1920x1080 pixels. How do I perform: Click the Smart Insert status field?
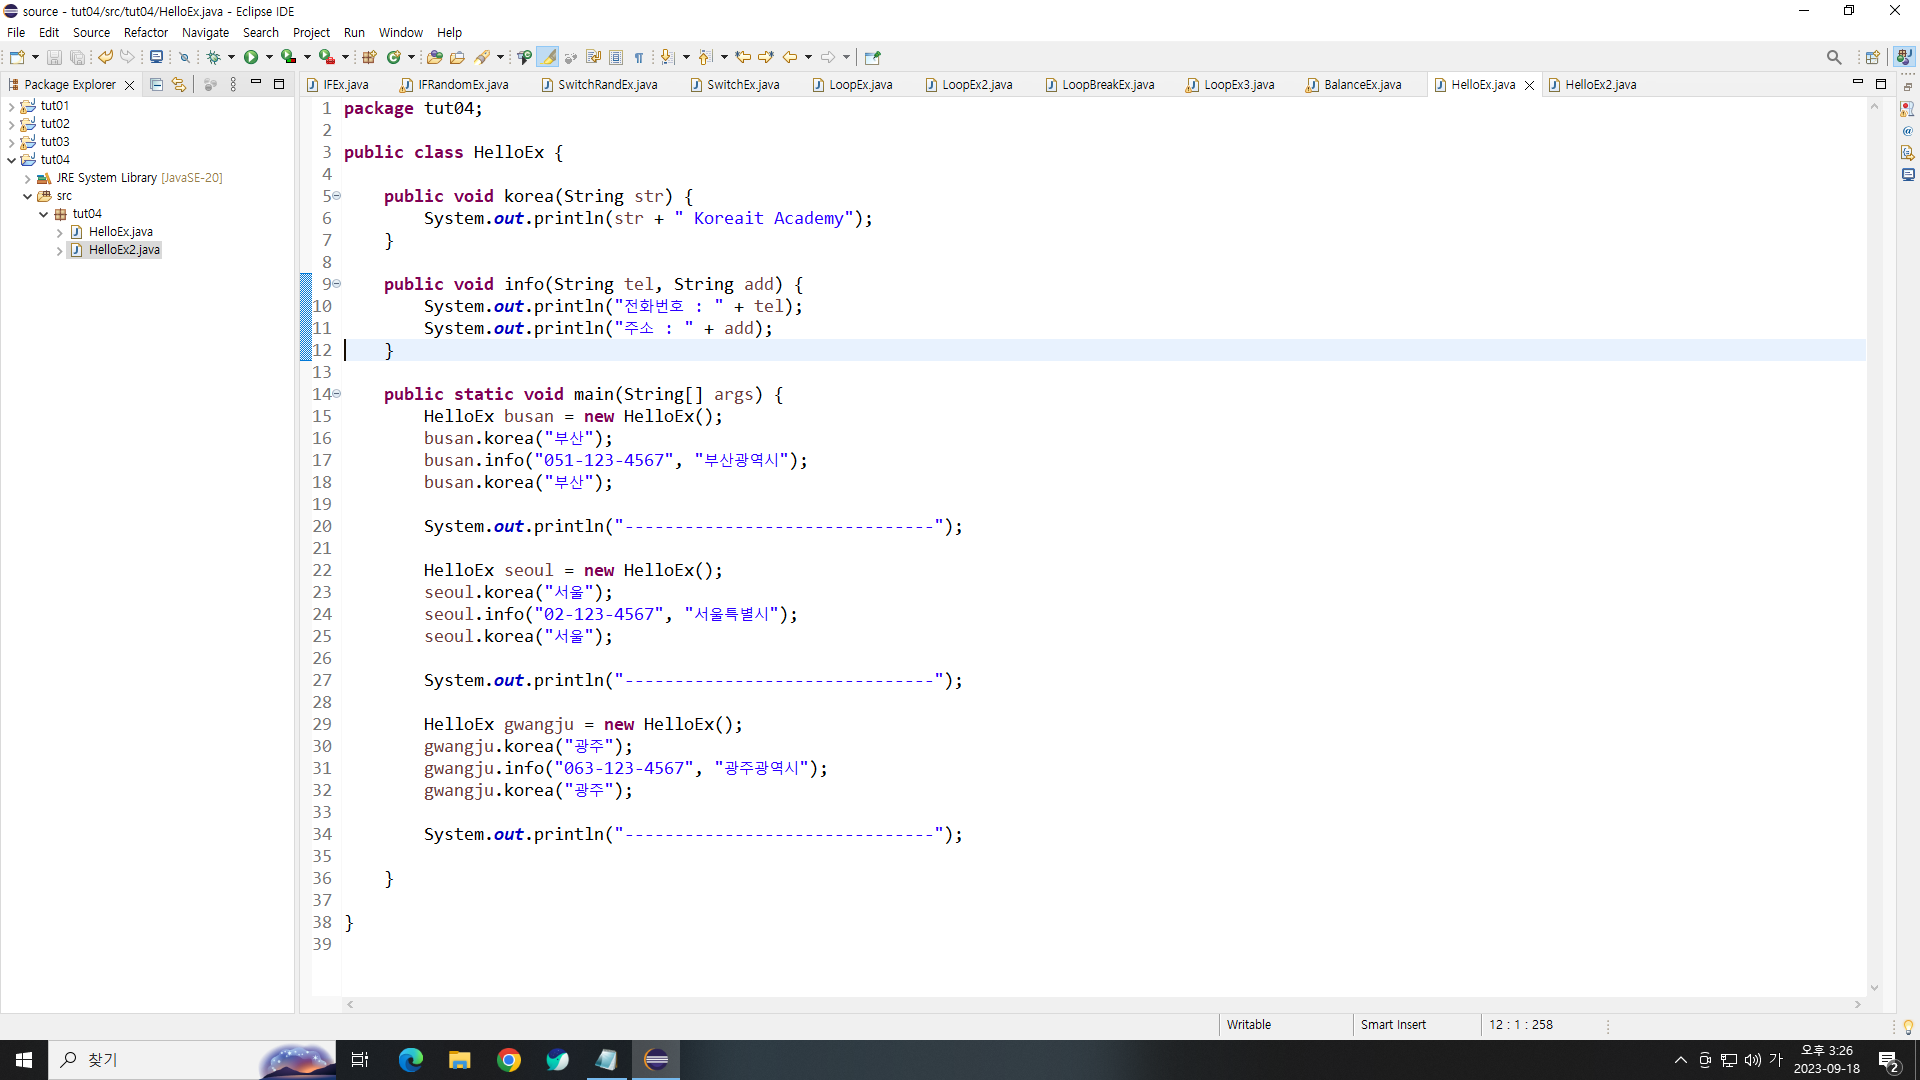pos(1393,1025)
